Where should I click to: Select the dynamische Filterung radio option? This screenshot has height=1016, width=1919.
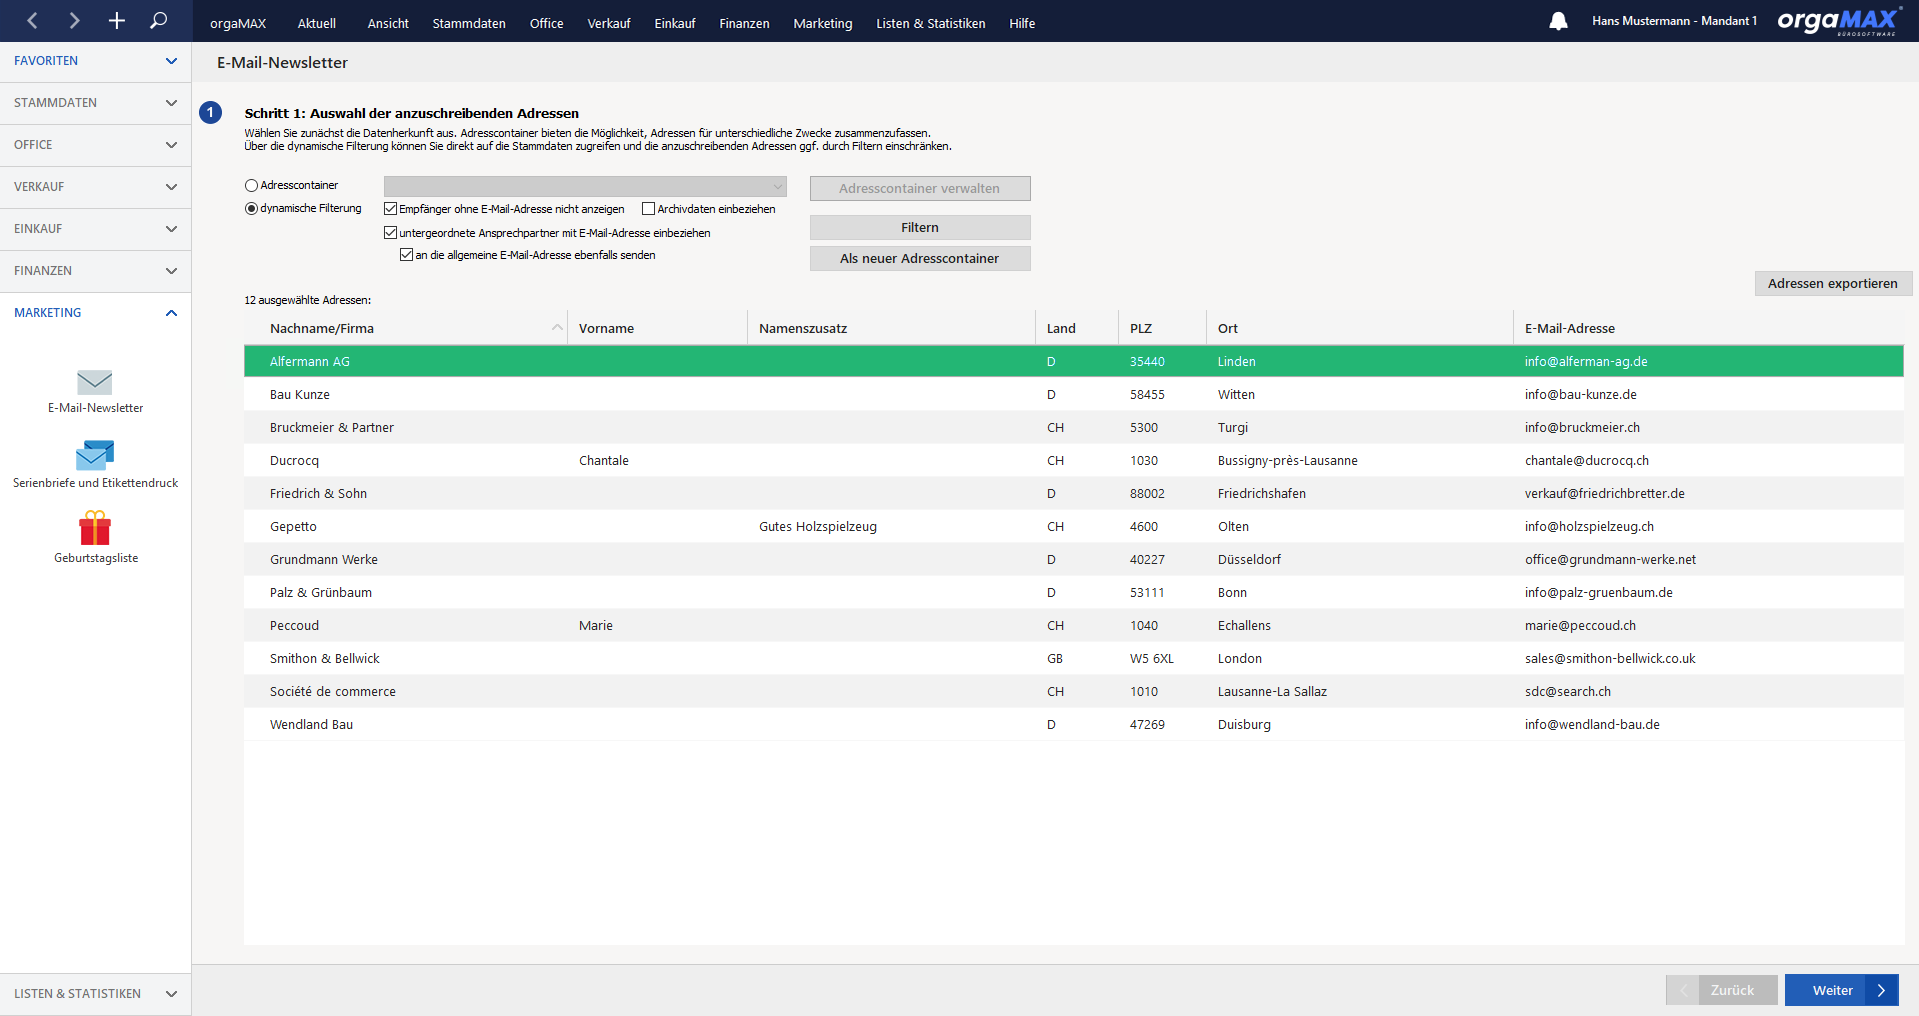point(251,208)
